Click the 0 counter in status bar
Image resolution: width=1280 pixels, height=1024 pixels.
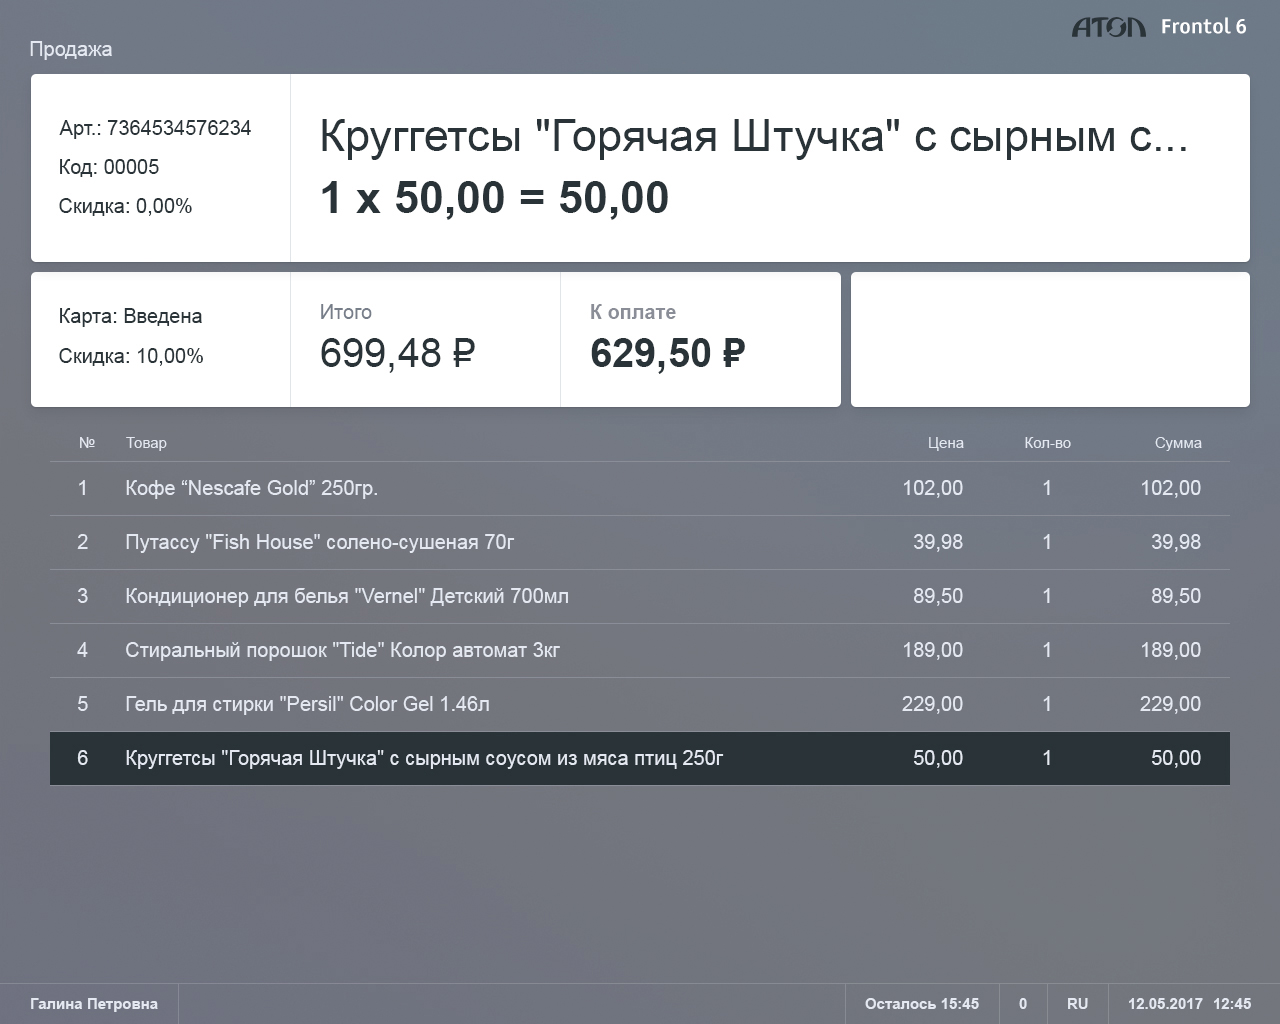[1023, 1004]
